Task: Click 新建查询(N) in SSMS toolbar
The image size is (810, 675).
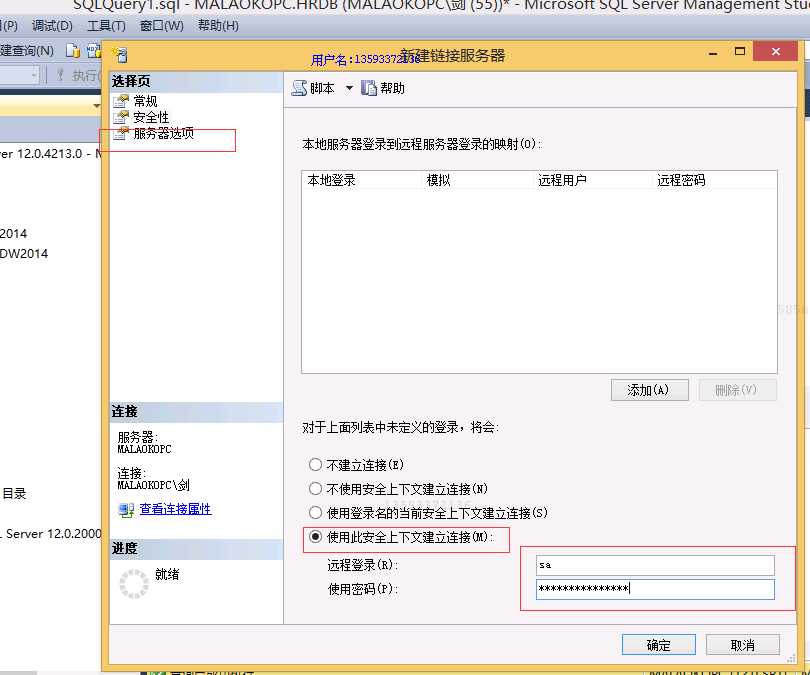Action: [27, 51]
